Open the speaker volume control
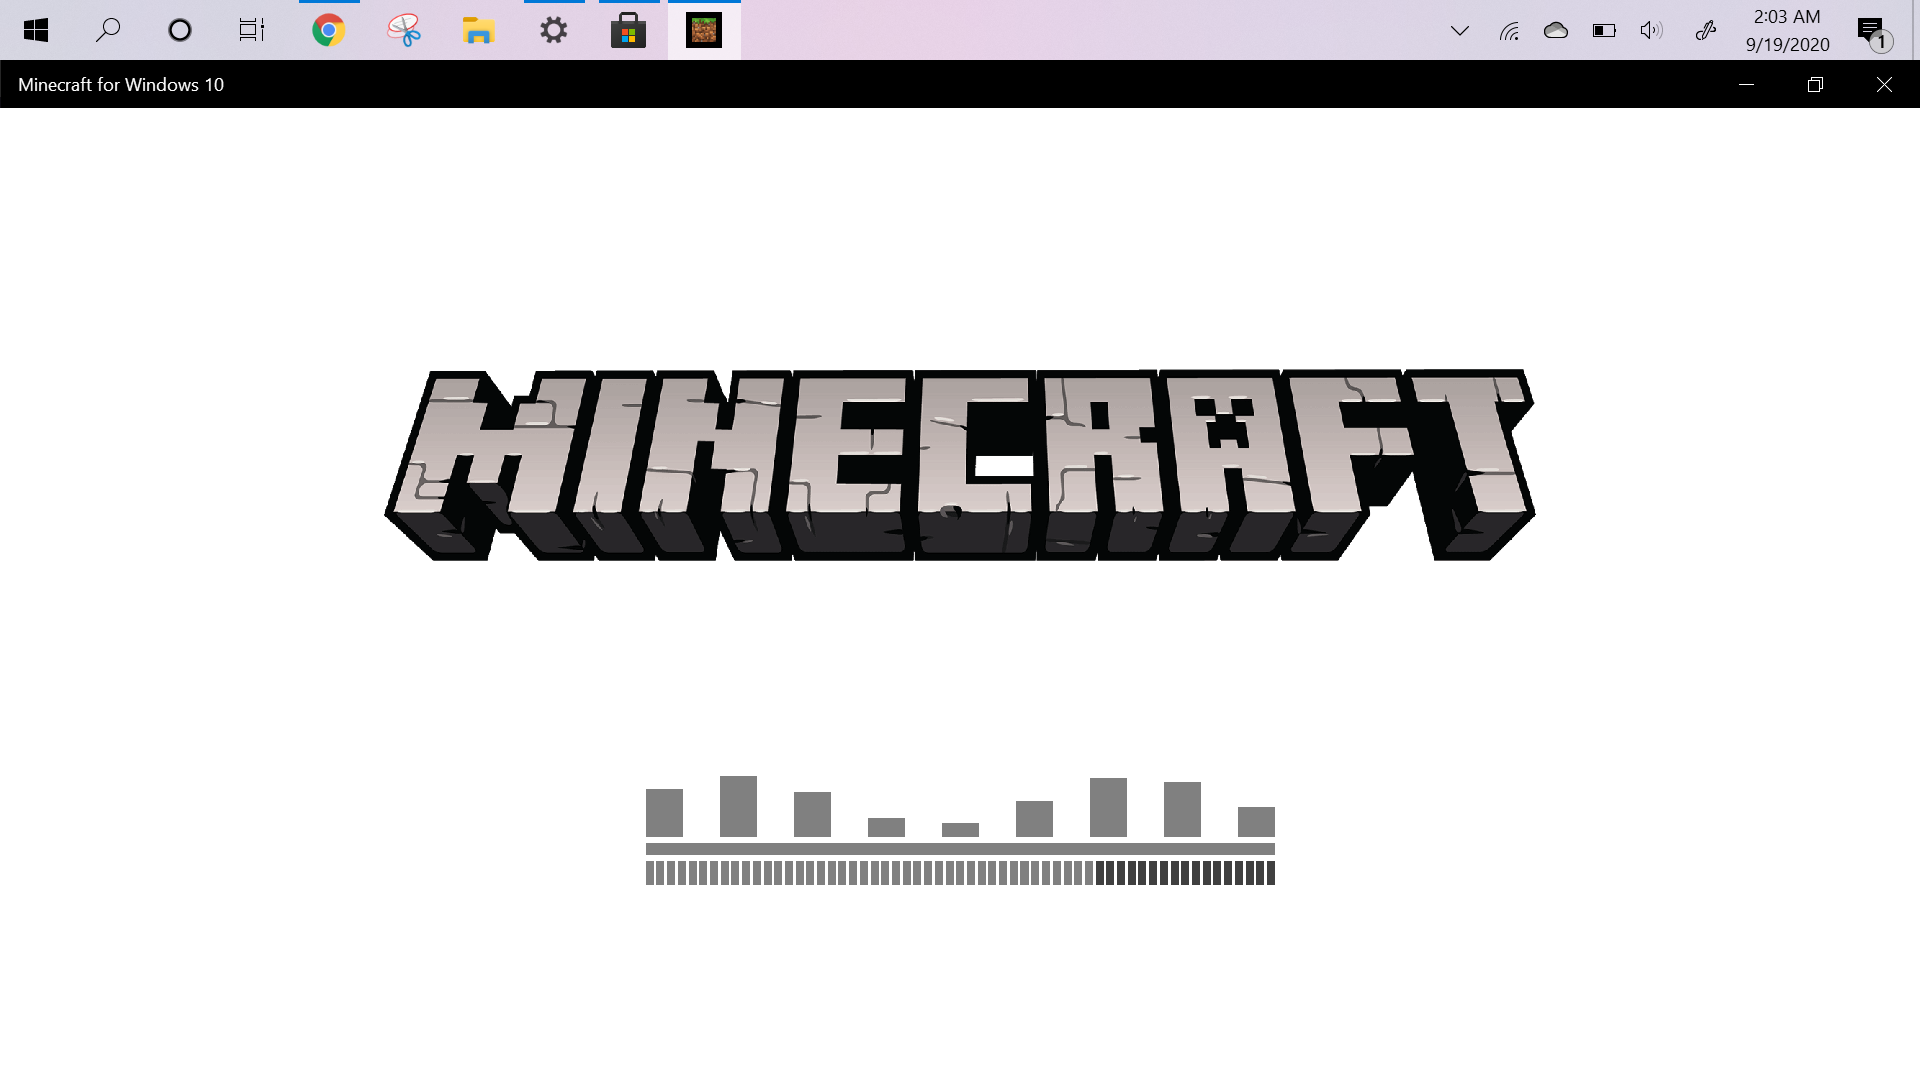Viewport: 1920px width, 1080px height. pos(1651,30)
